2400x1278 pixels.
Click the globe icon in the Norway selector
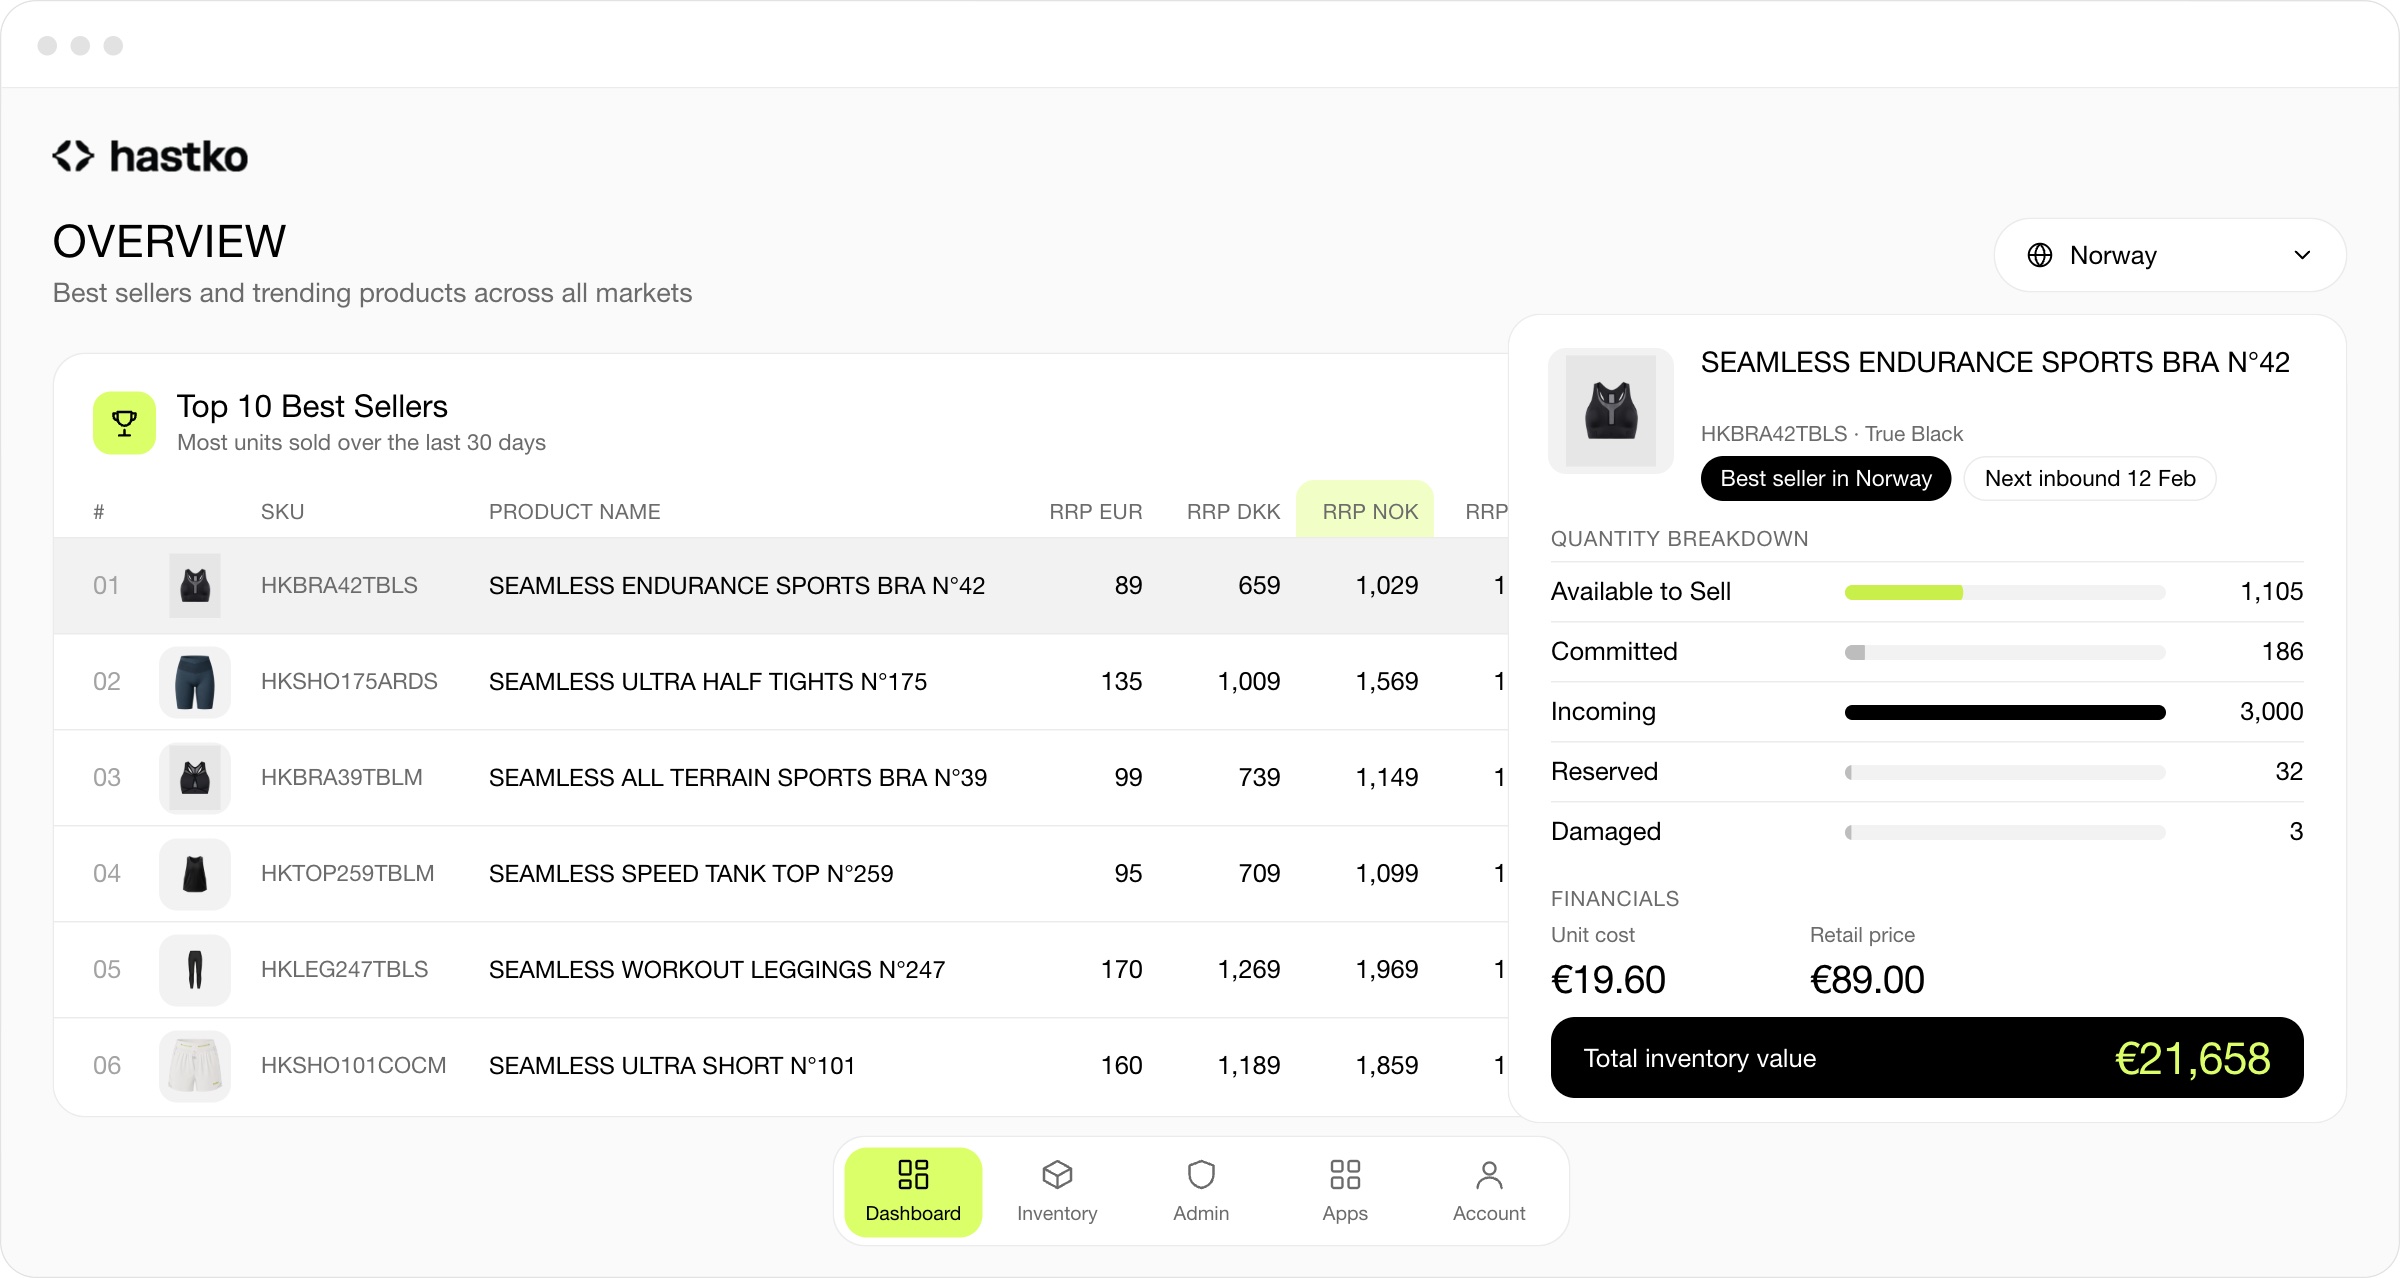tap(2040, 255)
